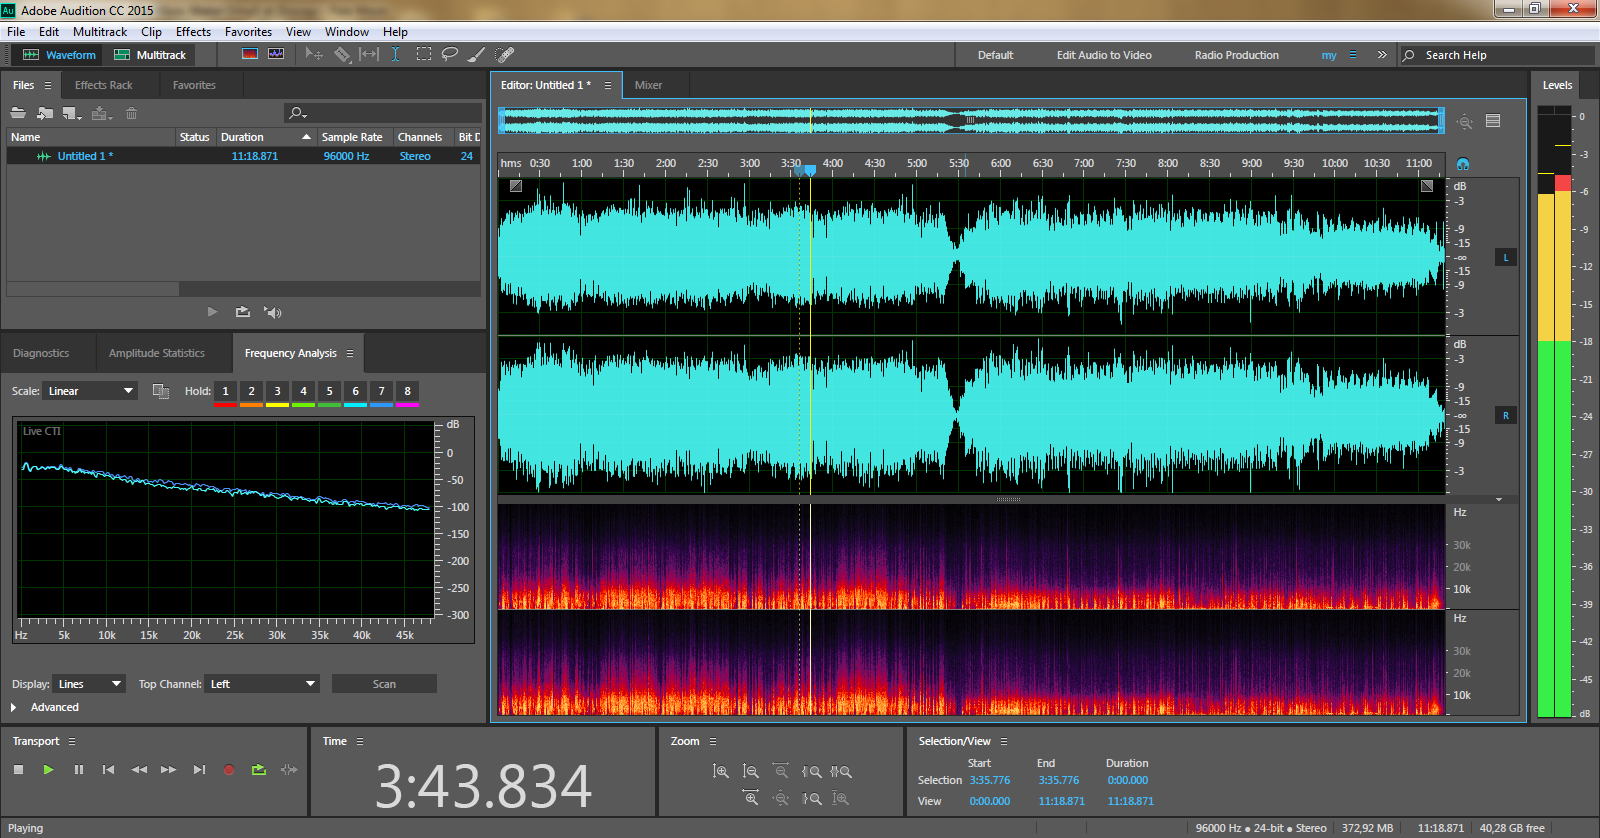Click the red Record button
This screenshot has width=1600, height=838.
coord(229,770)
